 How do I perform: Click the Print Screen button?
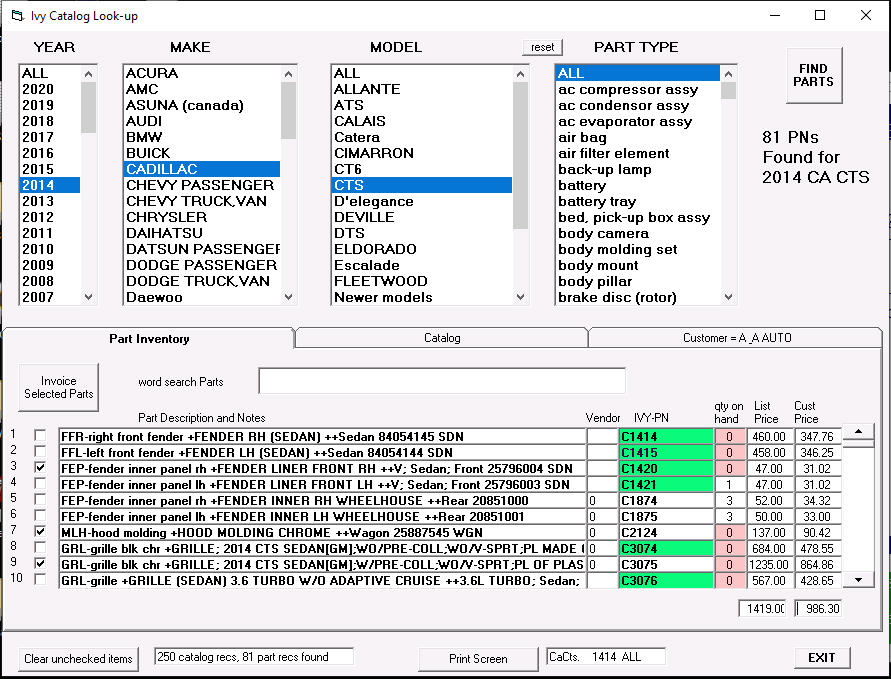tap(478, 659)
